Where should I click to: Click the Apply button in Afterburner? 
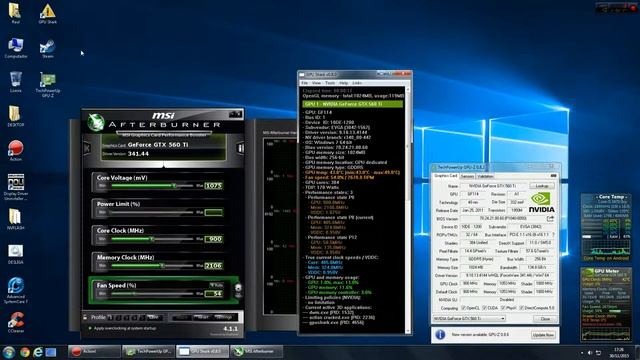[181, 317]
